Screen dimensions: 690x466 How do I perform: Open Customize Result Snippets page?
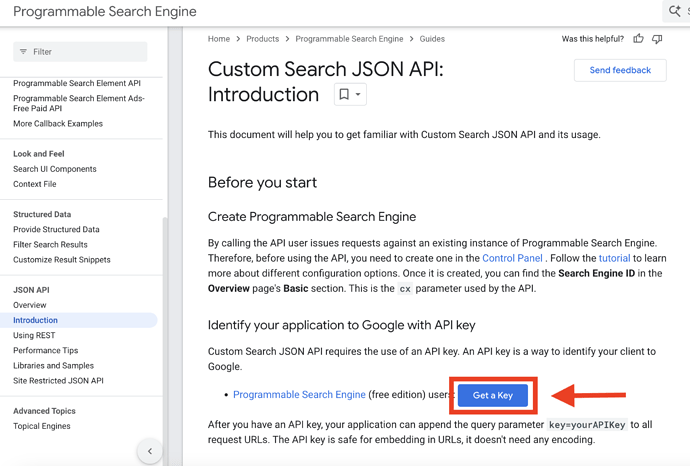pyautogui.click(x=62, y=260)
